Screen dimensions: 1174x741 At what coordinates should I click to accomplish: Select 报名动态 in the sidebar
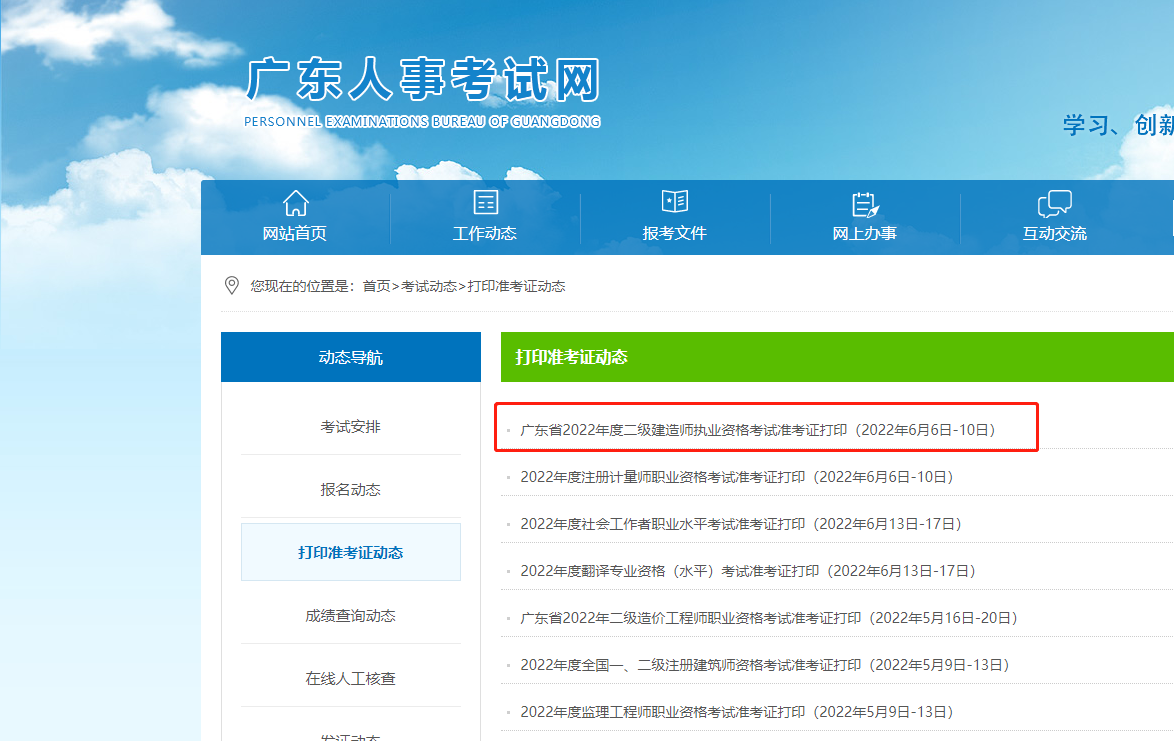click(x=350, y=490)
